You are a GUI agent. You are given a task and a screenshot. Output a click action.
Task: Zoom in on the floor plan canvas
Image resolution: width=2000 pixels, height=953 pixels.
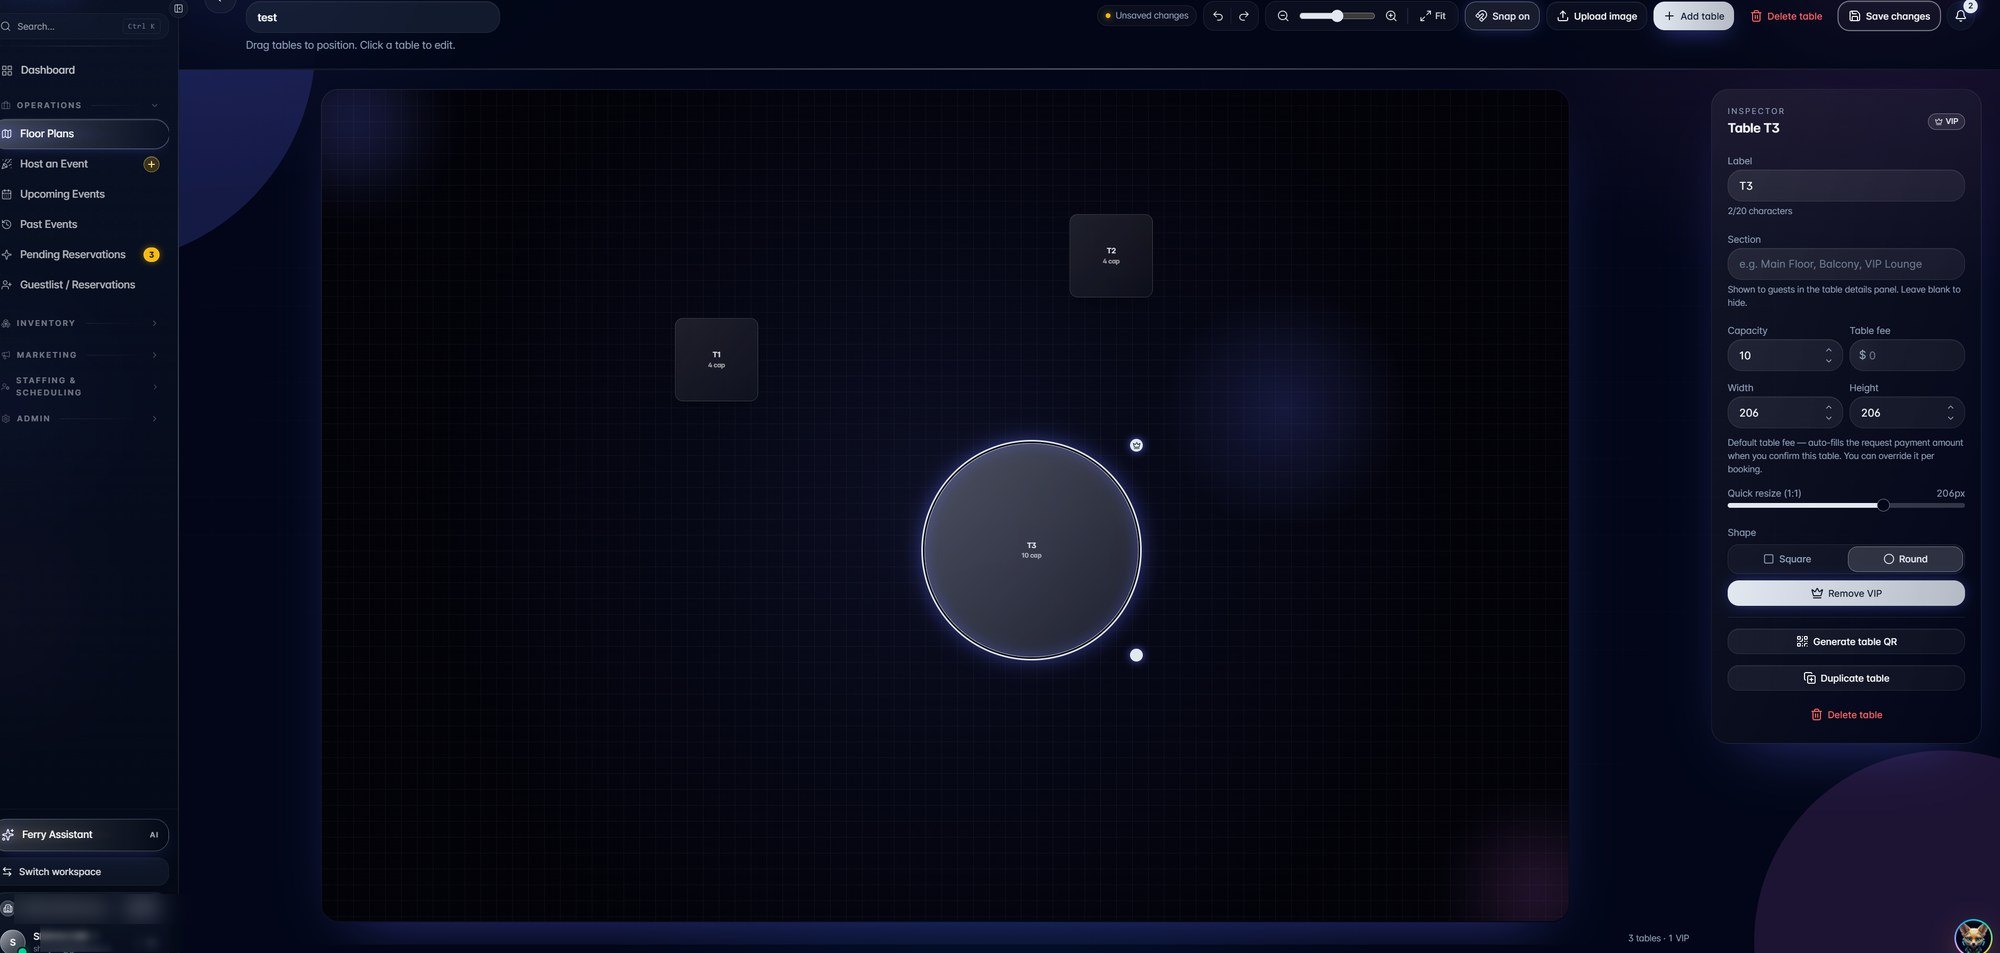click(1391, 16)
